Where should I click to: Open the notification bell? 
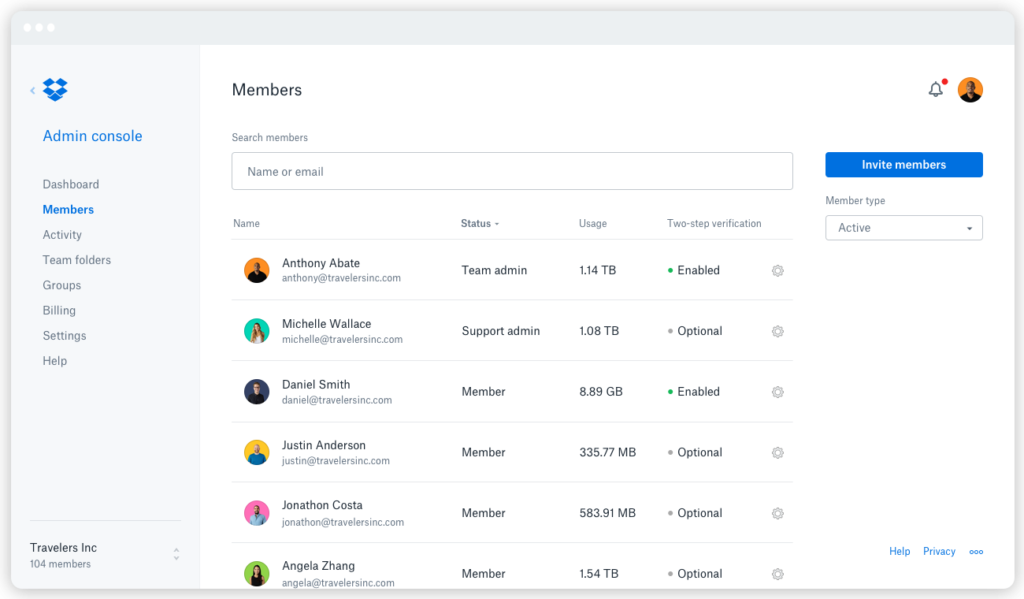[936, 89]
